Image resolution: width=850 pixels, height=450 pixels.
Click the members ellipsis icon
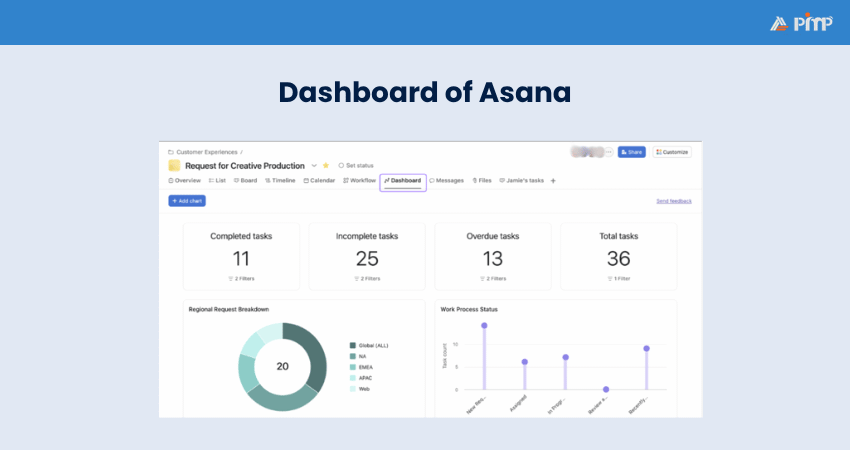[609, 152]
